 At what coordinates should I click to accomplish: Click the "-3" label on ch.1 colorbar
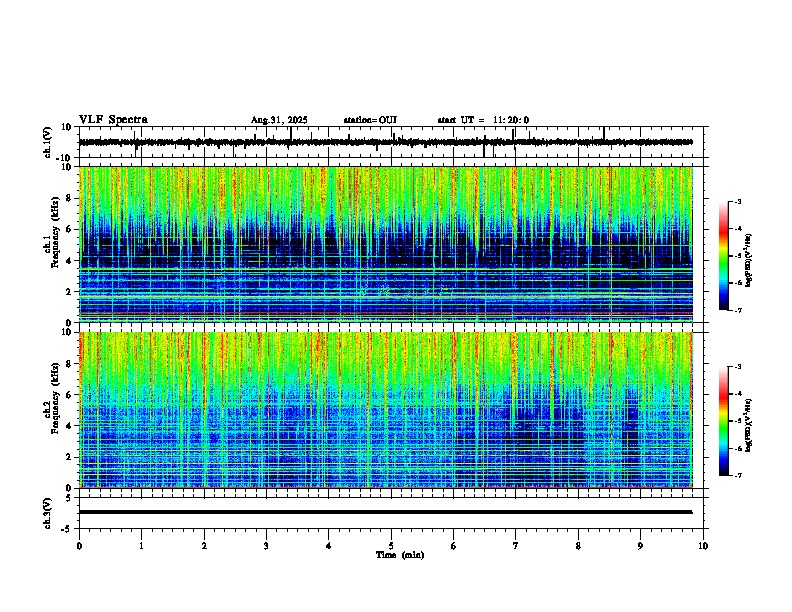(737, 201)
